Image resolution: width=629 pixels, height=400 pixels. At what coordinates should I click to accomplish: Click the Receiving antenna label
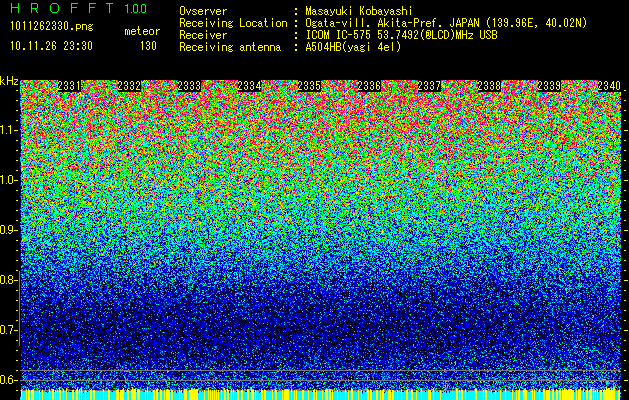click(x=230, y=47)
